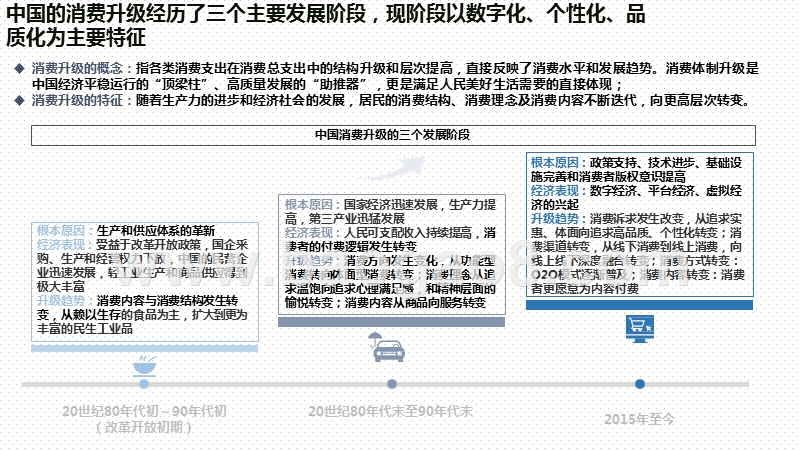Click the text 数字经济、平台经济、虚拟经济的兴起
The image size is (800, 450).
[636, 197]
